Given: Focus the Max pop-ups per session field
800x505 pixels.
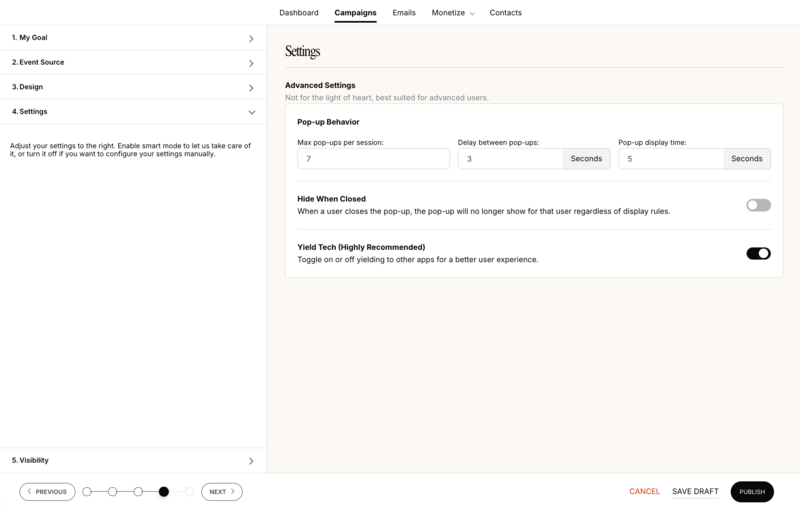Looking at the screenshot, I should 373,159.
